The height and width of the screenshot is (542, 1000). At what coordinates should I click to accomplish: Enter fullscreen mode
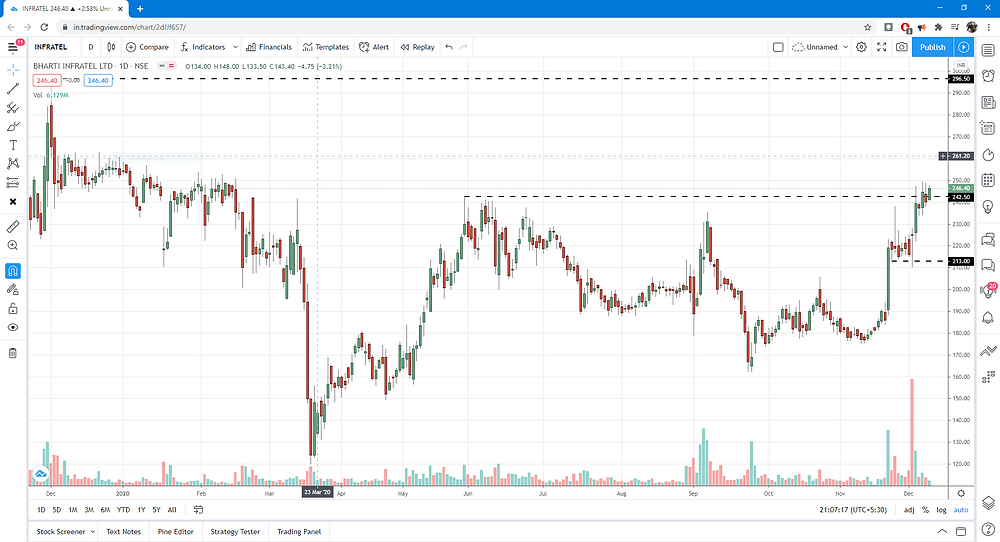click(881, 47)
